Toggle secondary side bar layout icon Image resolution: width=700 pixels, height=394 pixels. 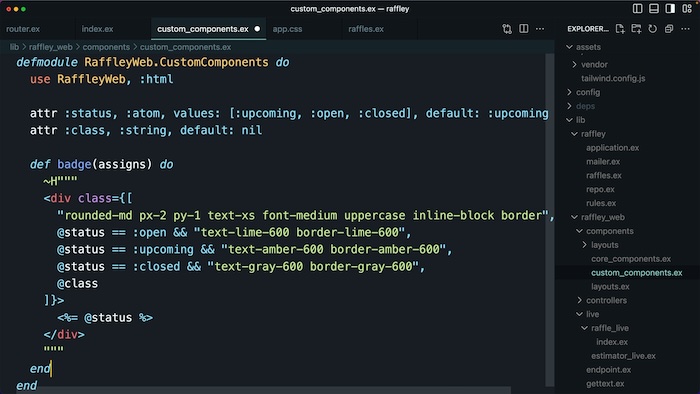[670, 8]
